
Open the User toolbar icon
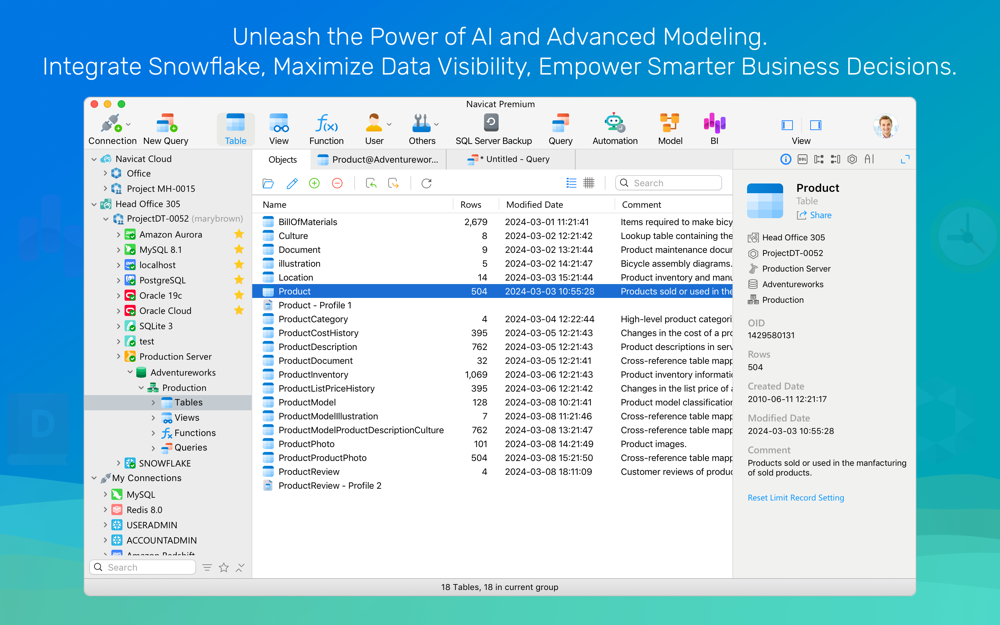click(374, 129)
